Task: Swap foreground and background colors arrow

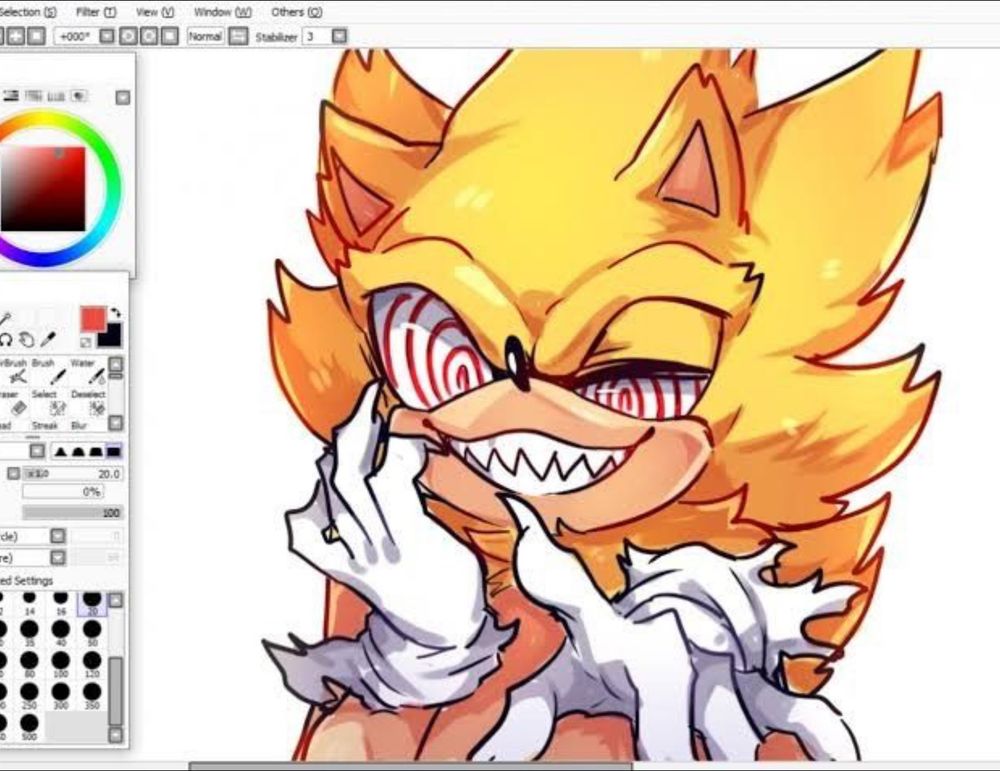Action: pos(115,312)
